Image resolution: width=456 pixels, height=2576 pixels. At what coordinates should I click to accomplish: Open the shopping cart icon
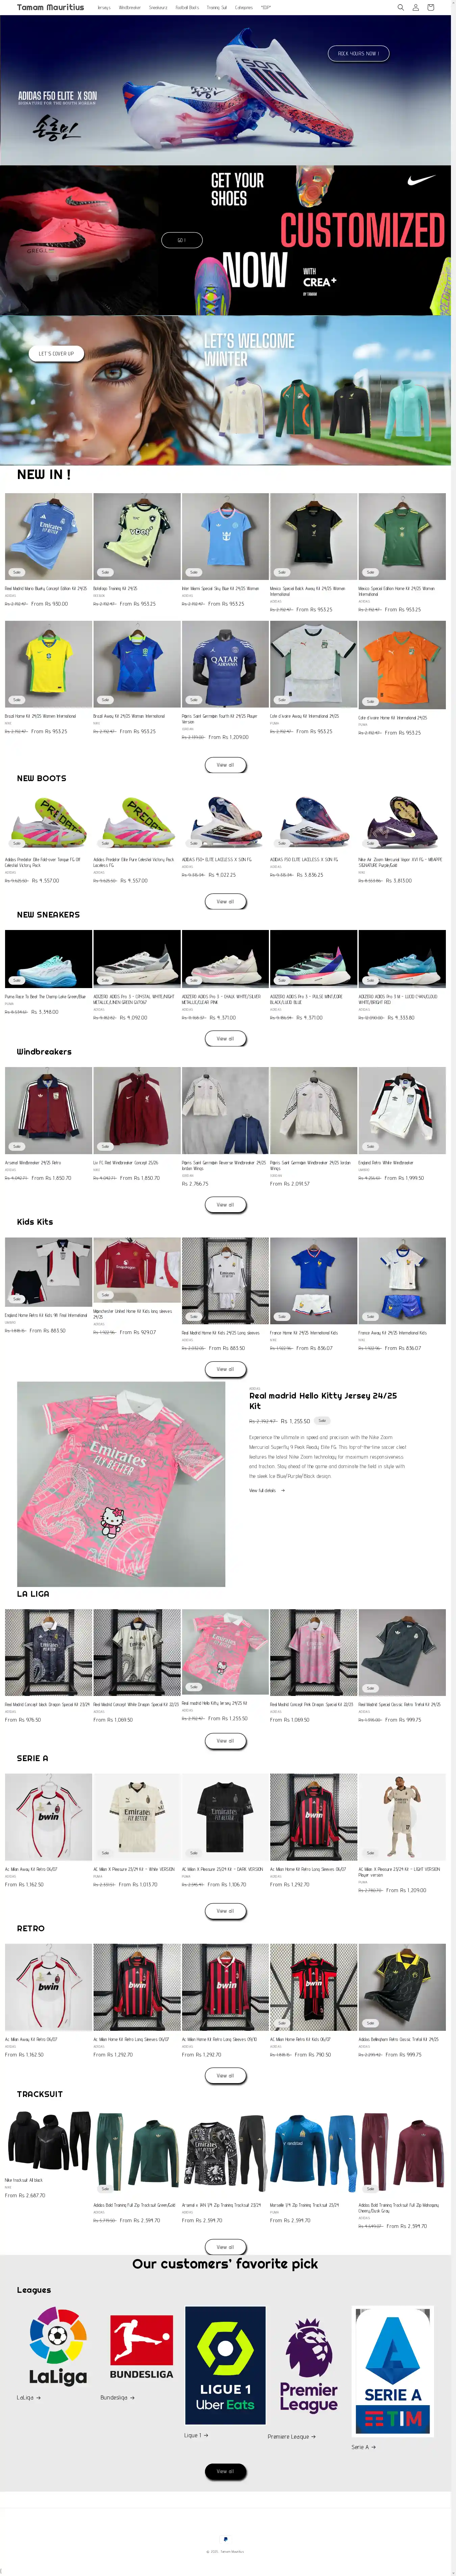click(x=431, y=7)
